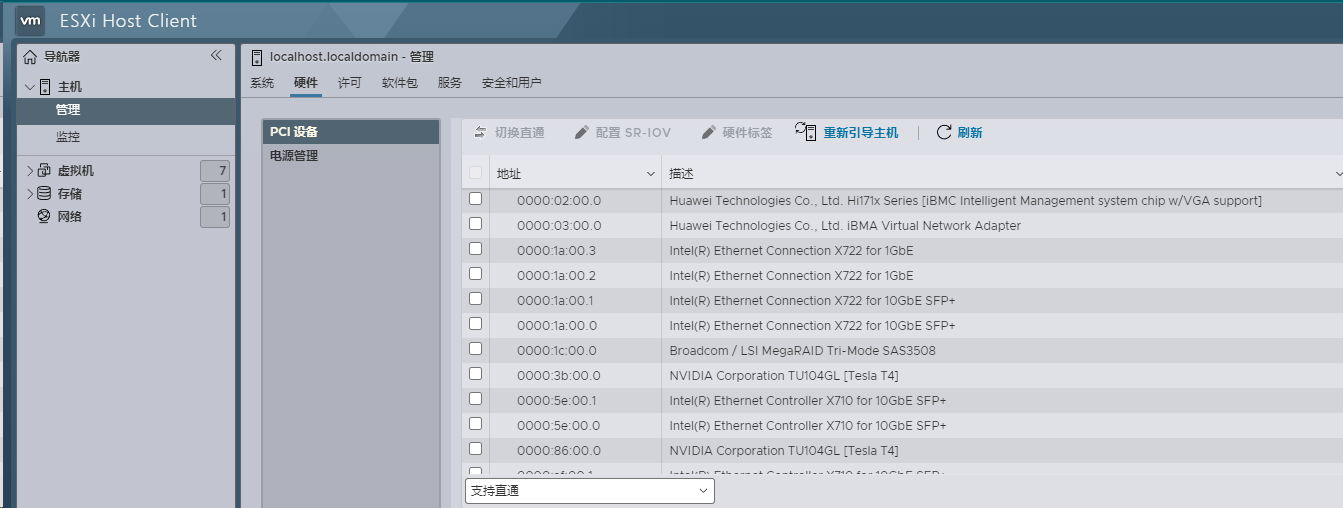Check the box for device 0000:1a:00.3
This screenshot has height=508, width=1343.
tap(475, 249)
